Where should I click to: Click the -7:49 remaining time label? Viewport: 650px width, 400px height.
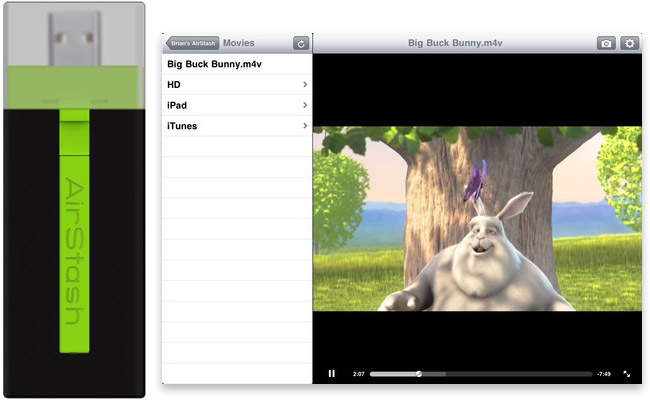pyautogui.click(x=603, y=374)
